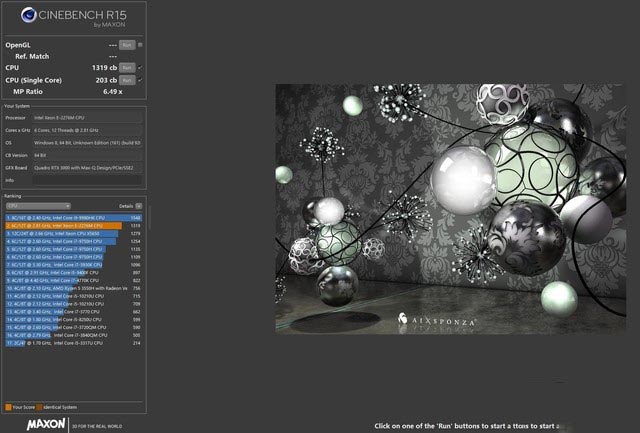Image resolution: width=640 pixels, height=433 pixels.
Task: Toggle the ranking Details button
Action: [x=139, y=206]
